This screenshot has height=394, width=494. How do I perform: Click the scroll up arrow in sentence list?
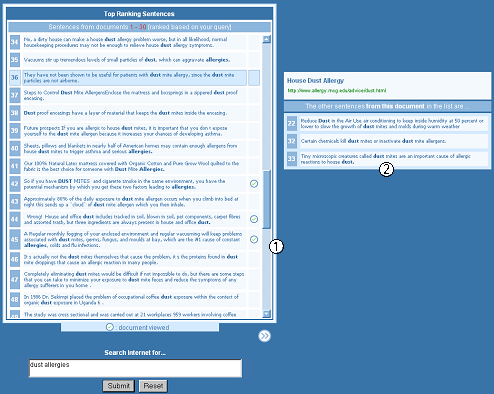pos(267,39)
